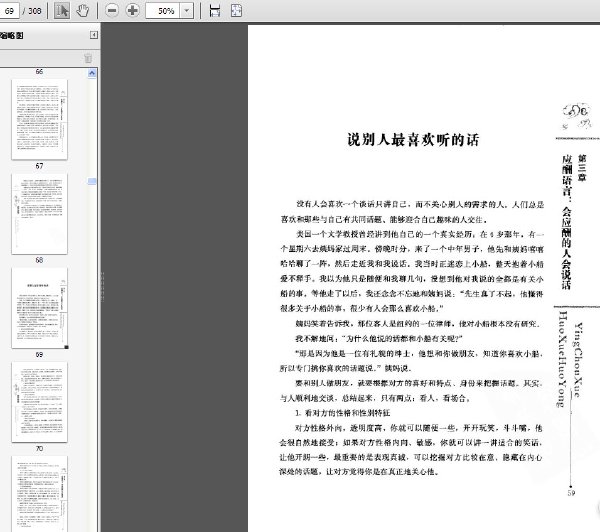Click the fit full page icon

(236, 10)
